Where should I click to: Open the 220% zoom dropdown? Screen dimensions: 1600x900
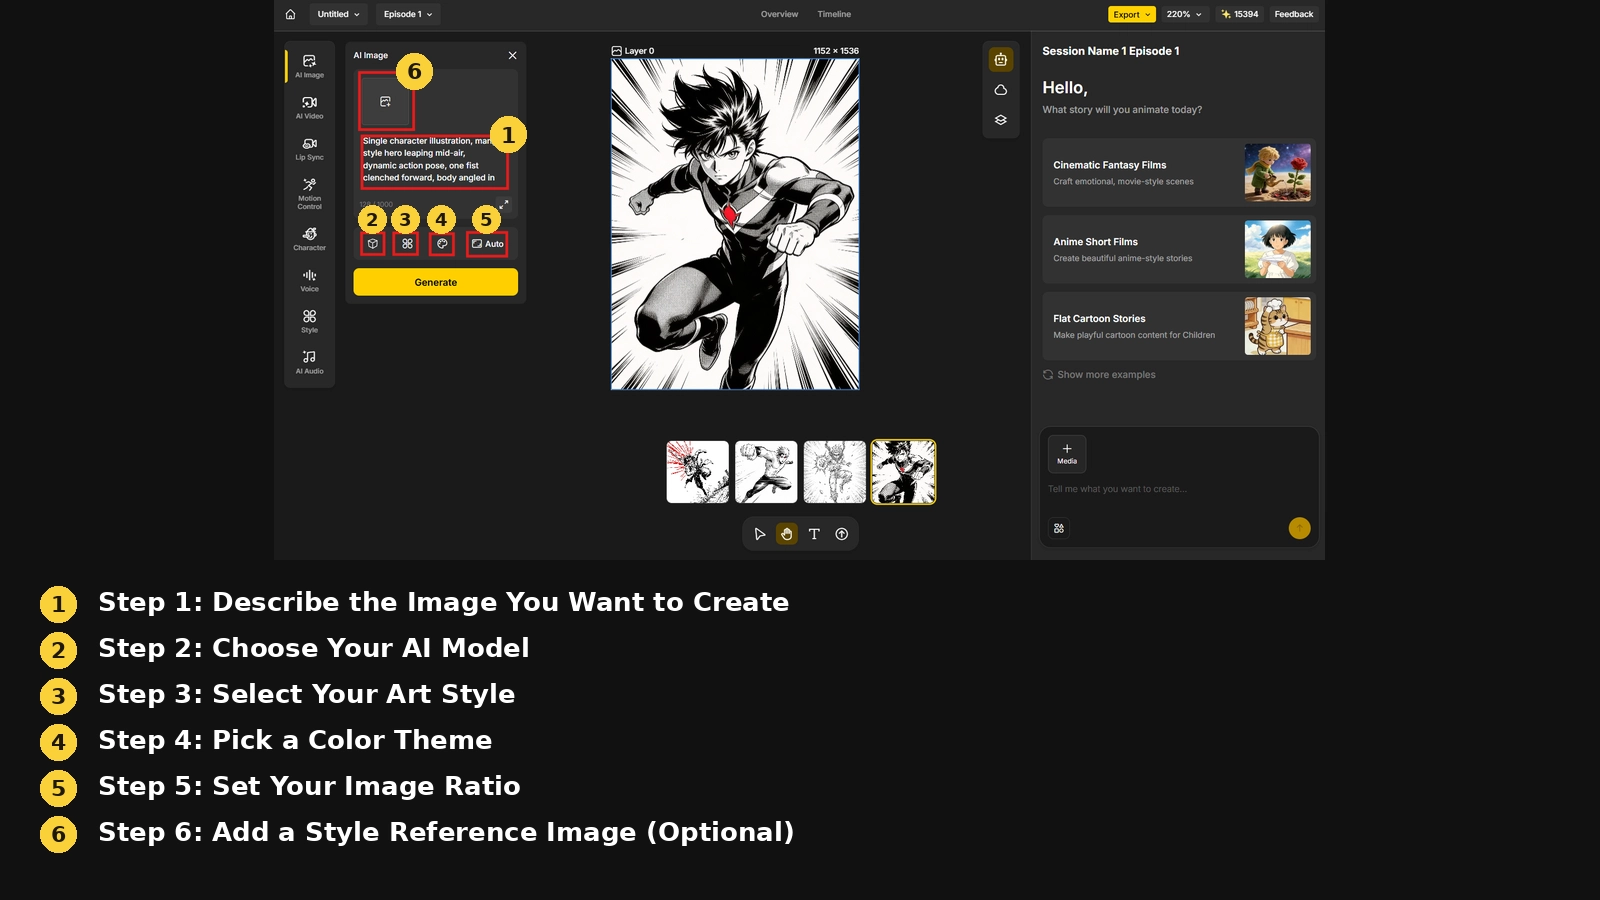pyautogui.click(x=1184, y=14)
